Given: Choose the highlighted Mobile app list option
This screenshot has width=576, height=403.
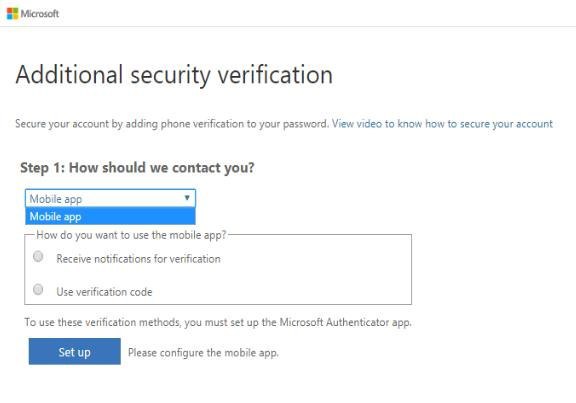Looking at the screenshot, I should [x=110, y=216].
